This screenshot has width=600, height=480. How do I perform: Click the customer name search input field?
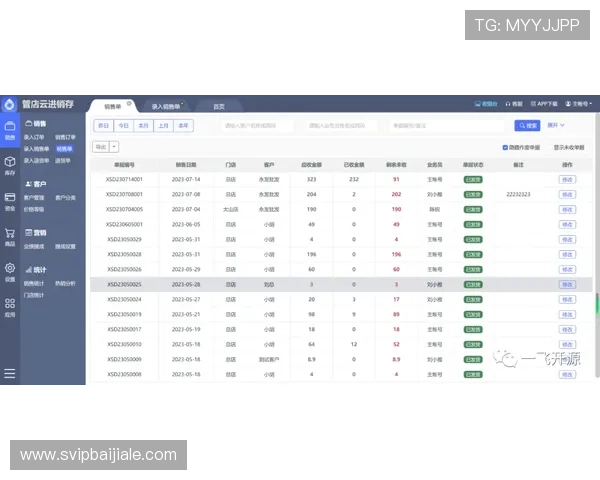pyautogui.click(x=258, y=126)
